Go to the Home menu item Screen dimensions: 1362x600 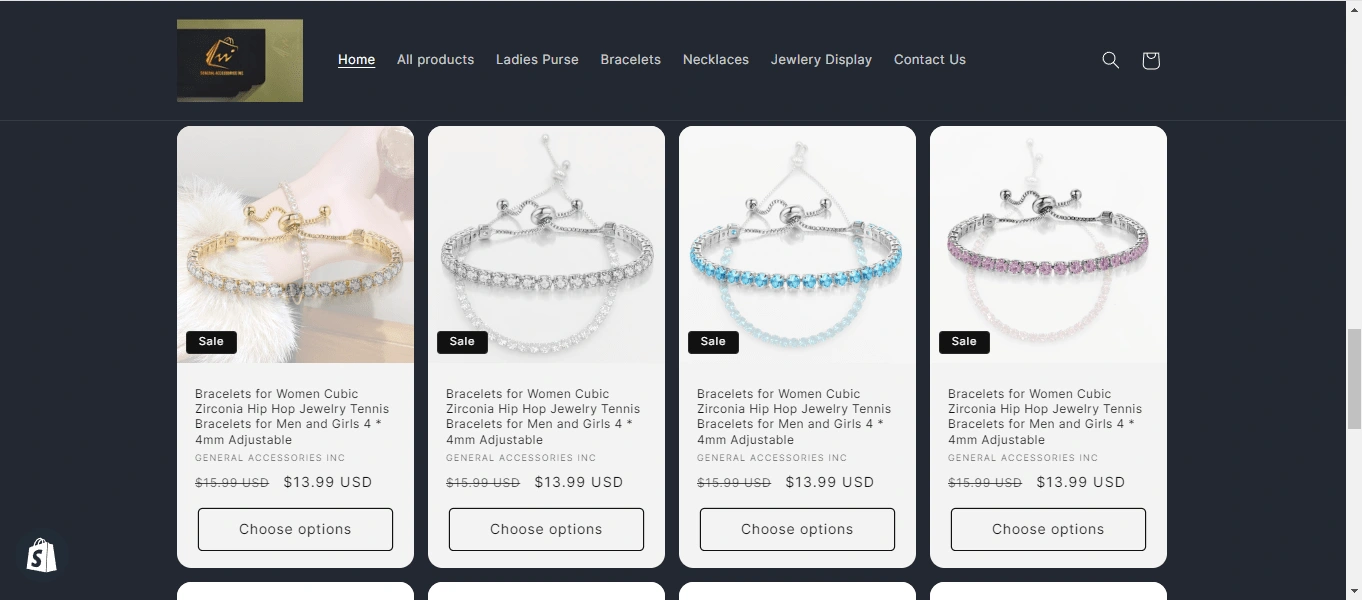[x=356, y=60]
